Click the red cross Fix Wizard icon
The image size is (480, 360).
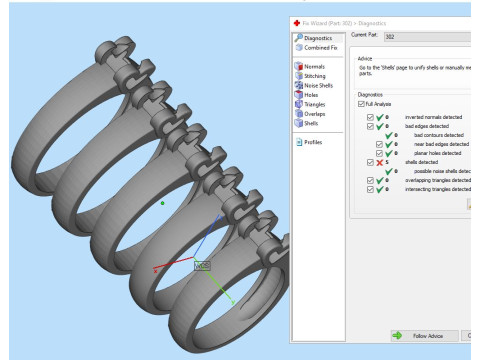pyautogui.click(x=297, y=23)
